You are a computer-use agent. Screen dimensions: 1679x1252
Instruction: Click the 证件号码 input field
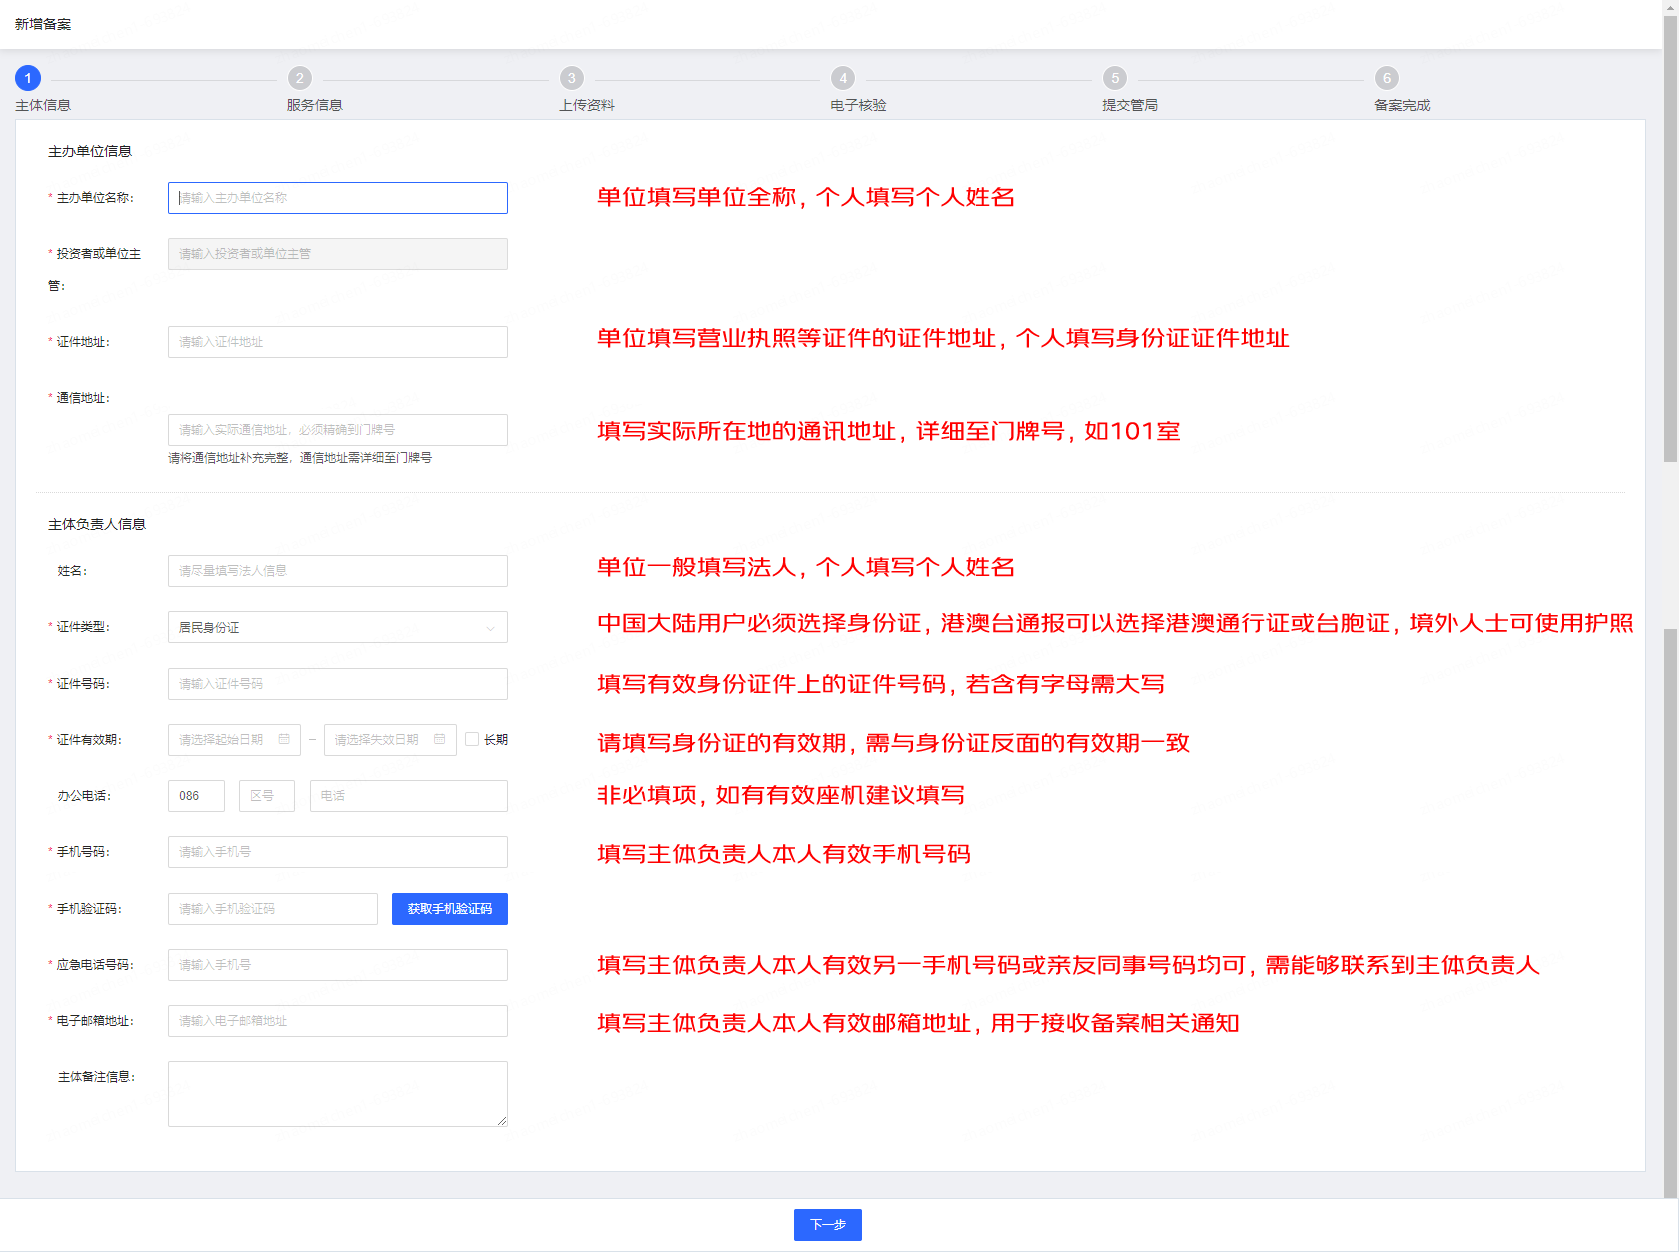pyautogui.click(x=338, y=684)
